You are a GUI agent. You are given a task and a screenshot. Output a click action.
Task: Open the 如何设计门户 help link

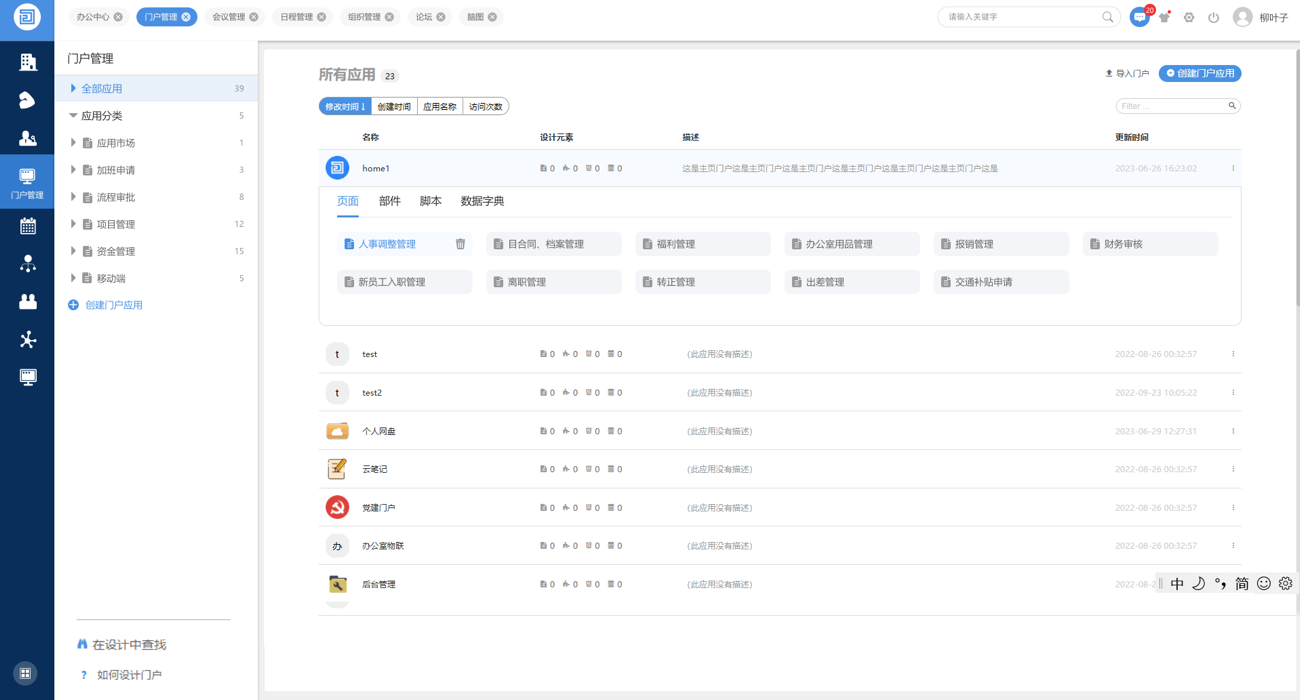coord(129,675)
